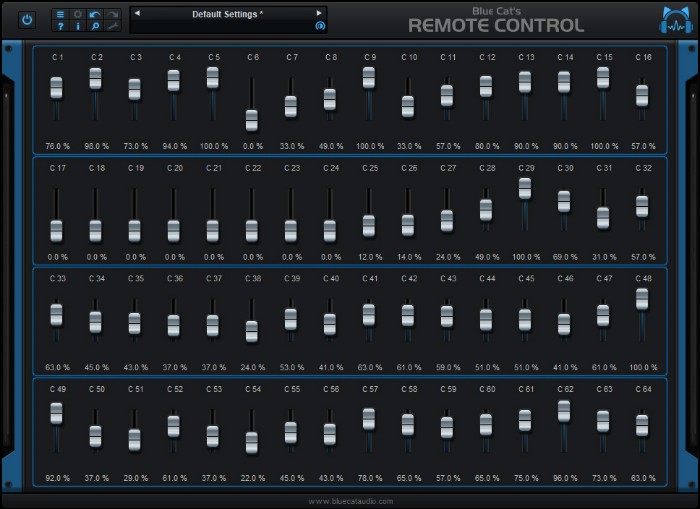The height and width of the screenshot is (509, 700).
Task: Click the C 32 slider handle
Action: [x=642, y=207]
